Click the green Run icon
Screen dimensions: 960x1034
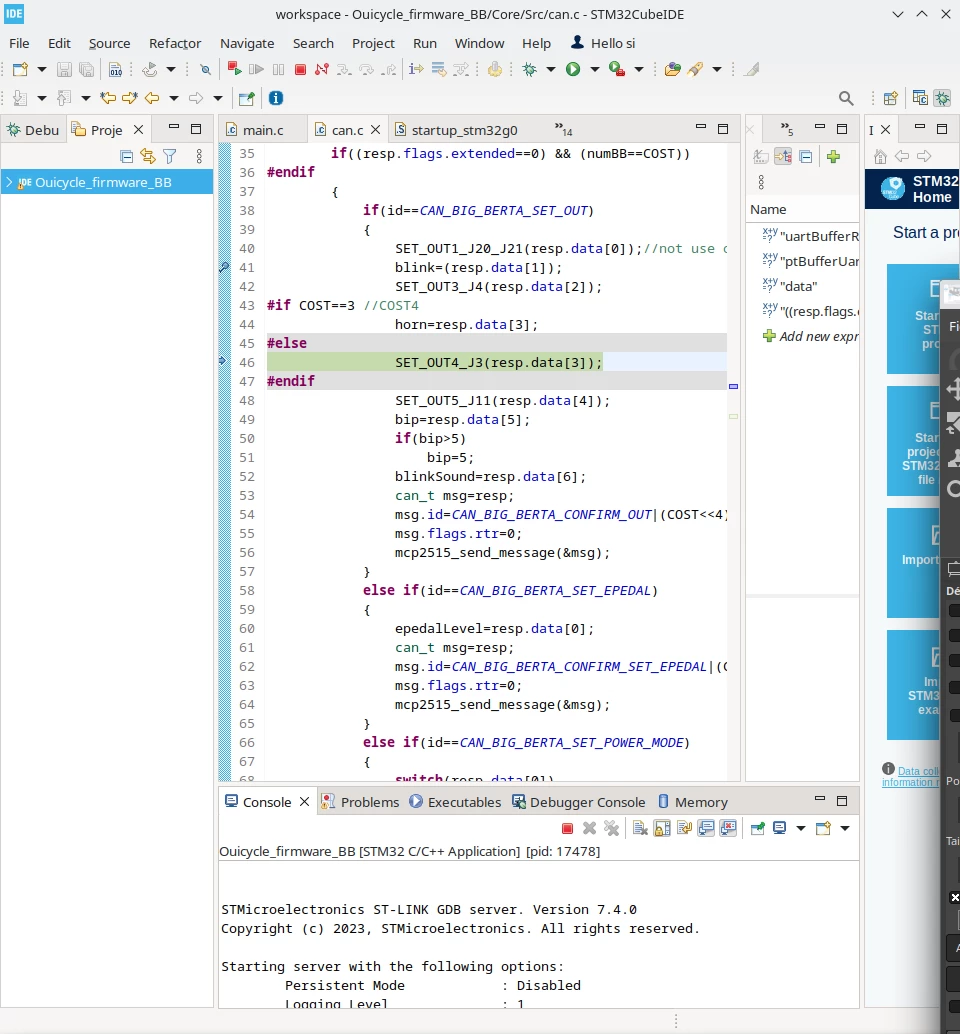[x=573, y=69]
